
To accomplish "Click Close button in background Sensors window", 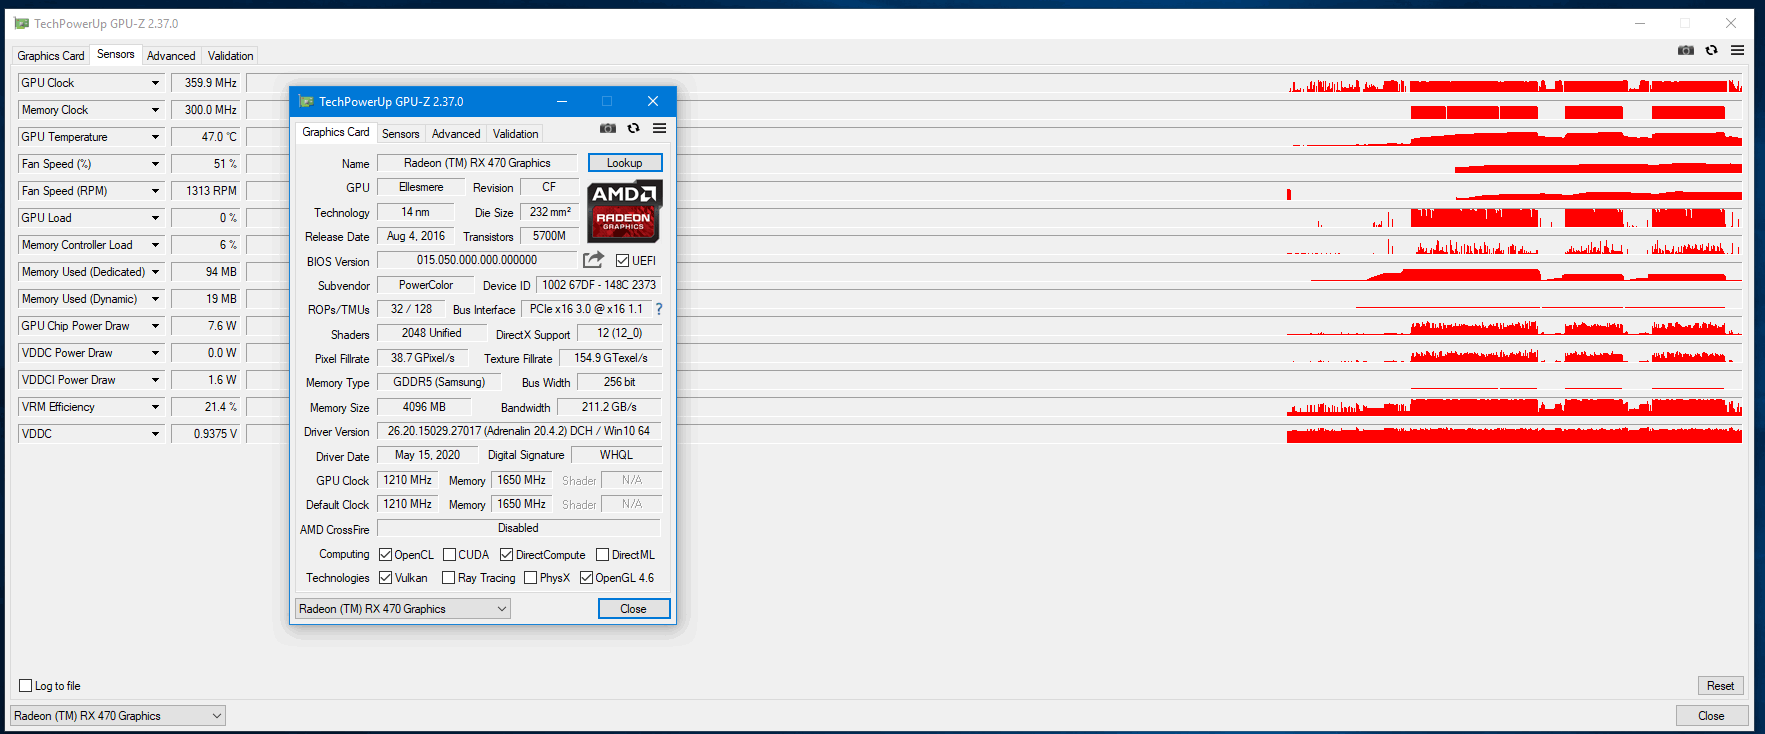I will pos(1712,715).
